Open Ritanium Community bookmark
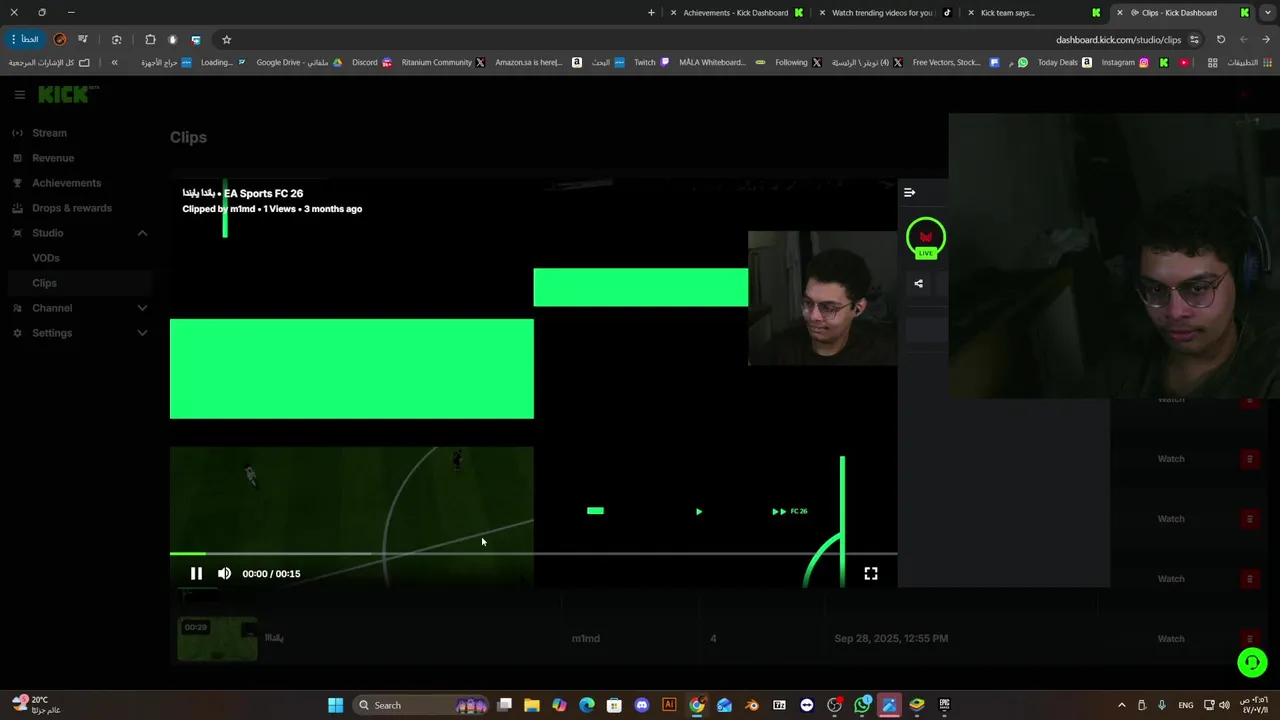 click(x=443, y=62)
